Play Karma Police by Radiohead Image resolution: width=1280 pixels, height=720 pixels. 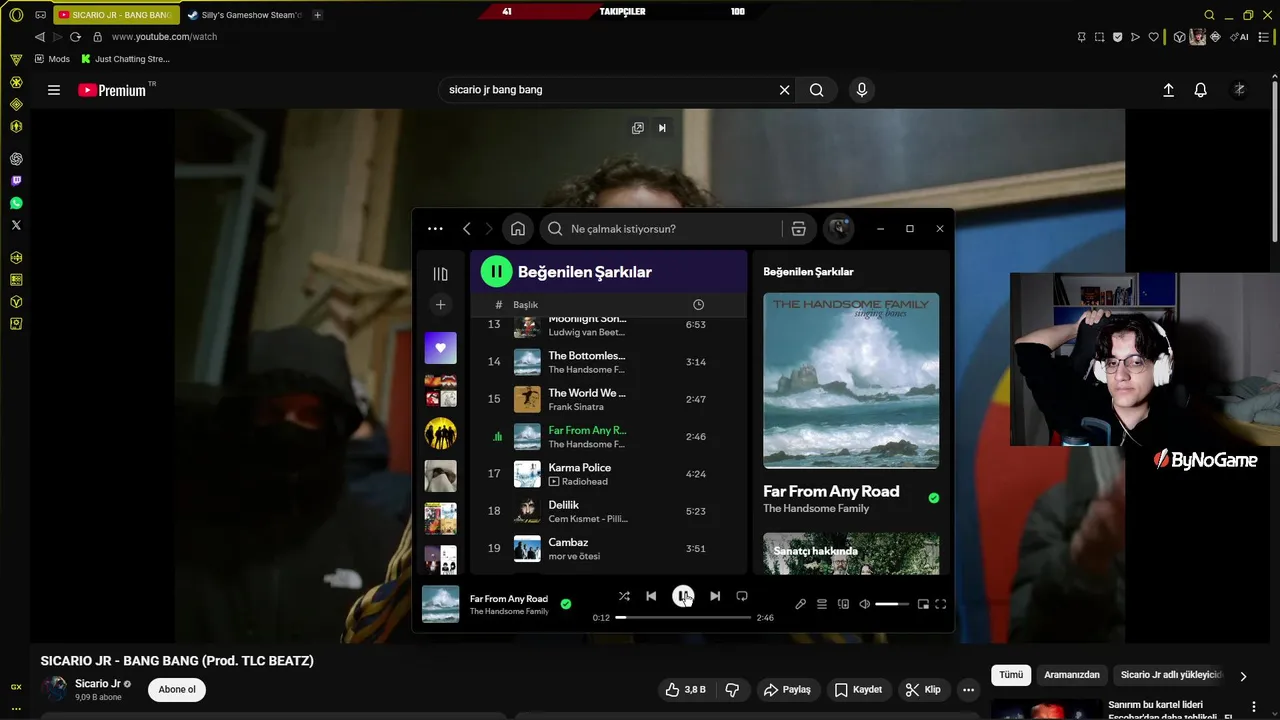[x=609, y=474]
